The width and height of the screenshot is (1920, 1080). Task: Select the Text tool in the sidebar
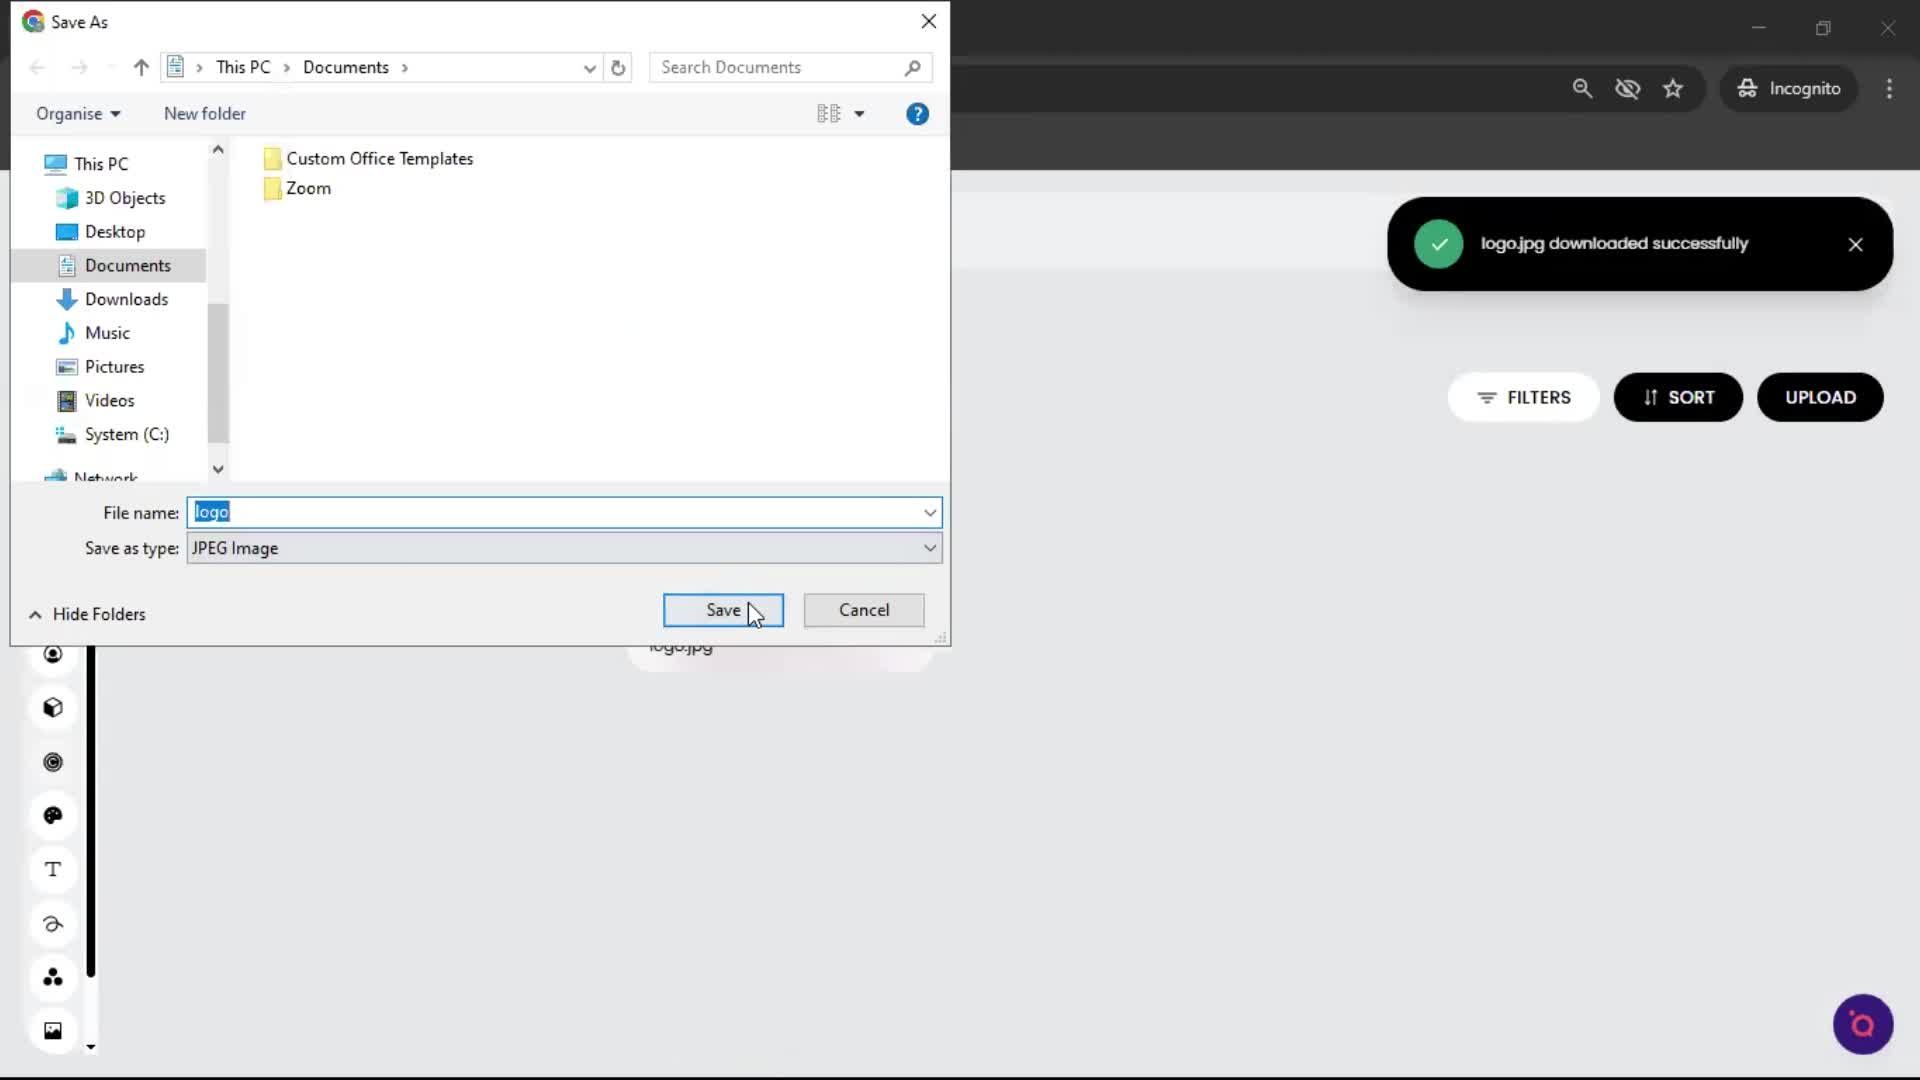pyautogui.click(x=53, y=869)
